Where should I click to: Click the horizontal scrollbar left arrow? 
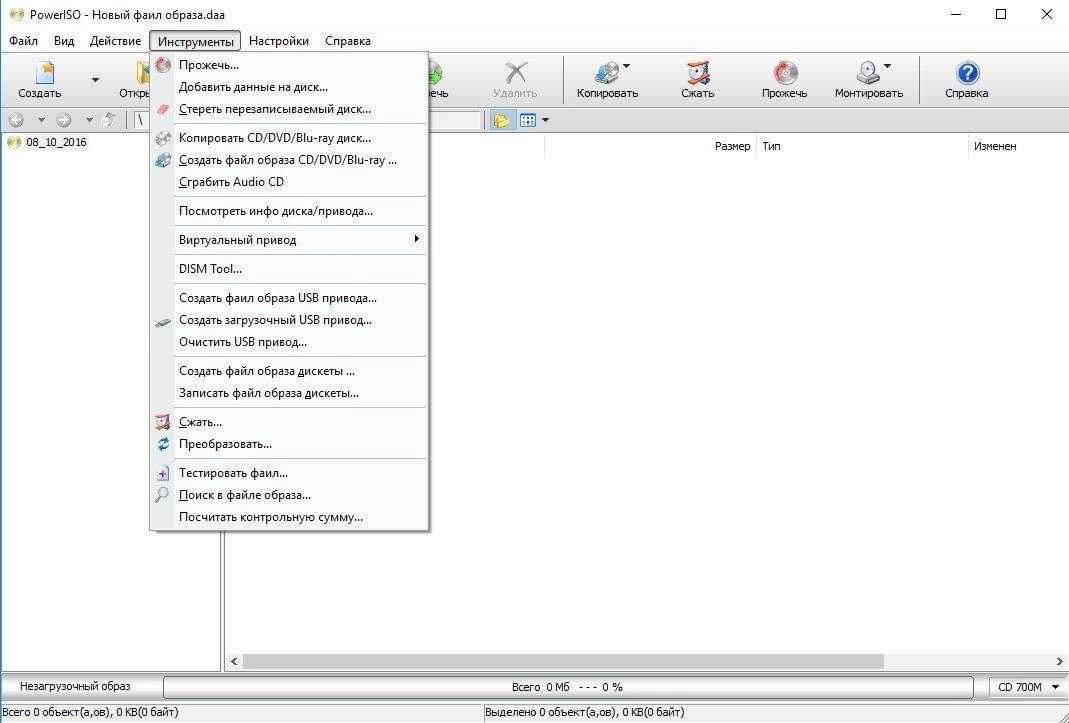(234, 662)
